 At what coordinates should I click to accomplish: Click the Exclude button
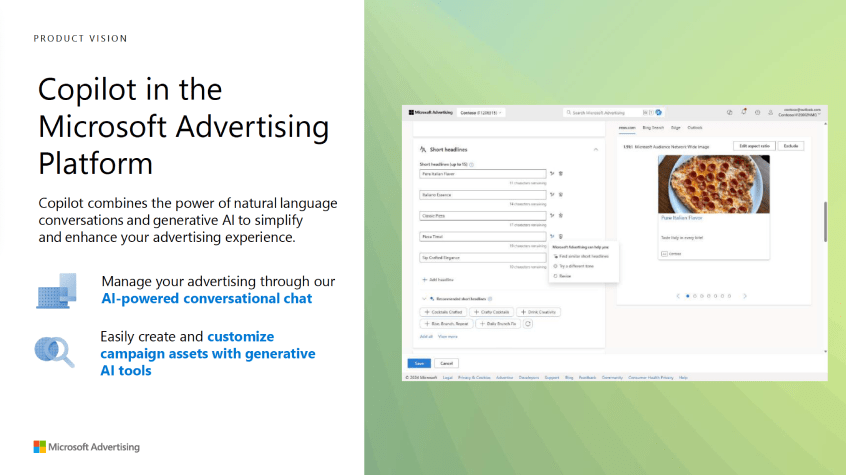point(791,146)
